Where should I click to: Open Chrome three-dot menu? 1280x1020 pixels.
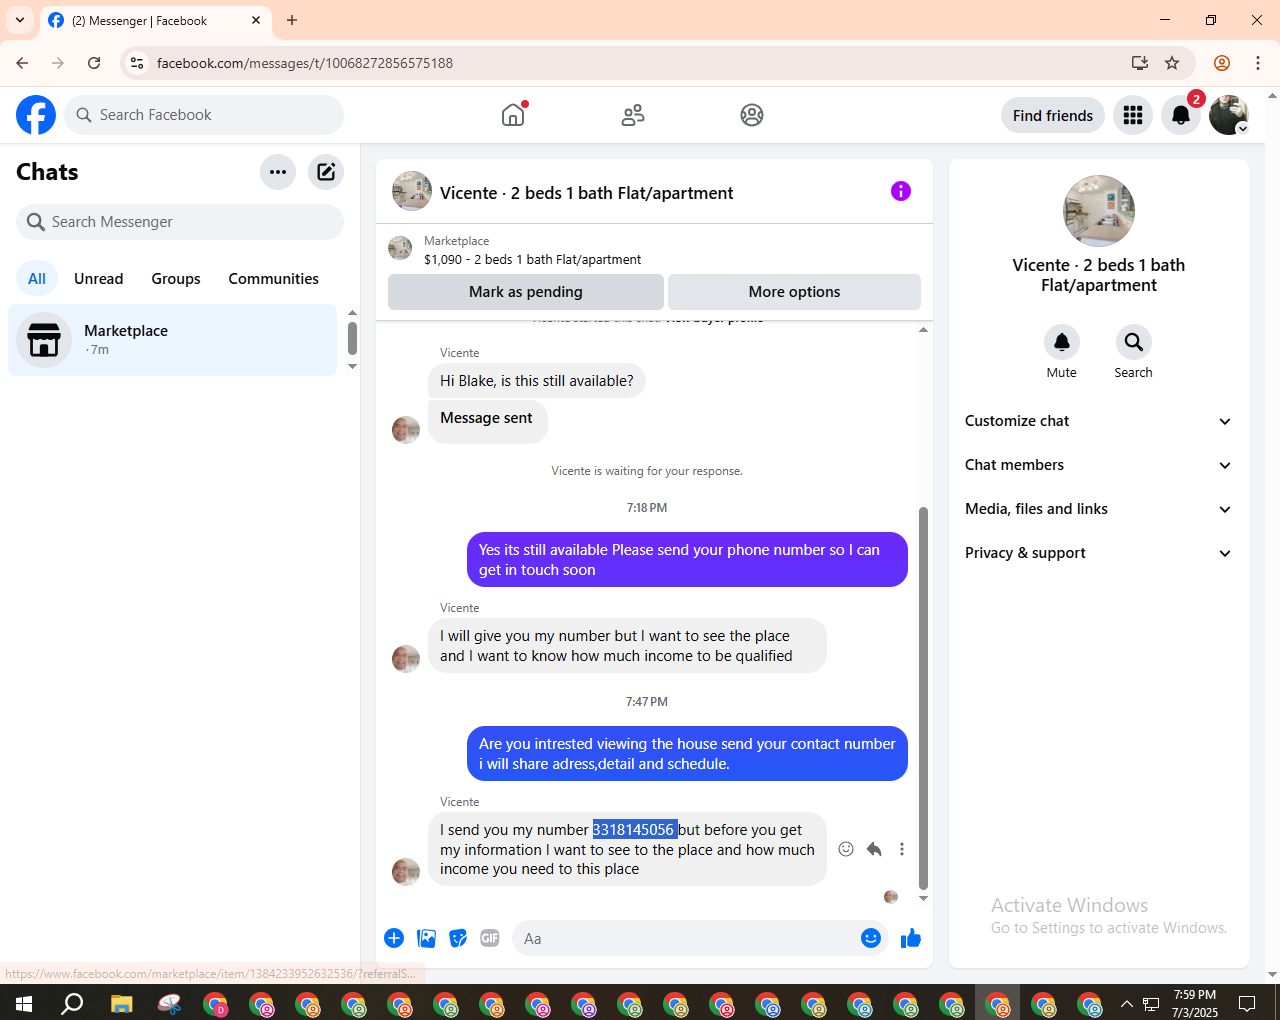coord(1258,63)
